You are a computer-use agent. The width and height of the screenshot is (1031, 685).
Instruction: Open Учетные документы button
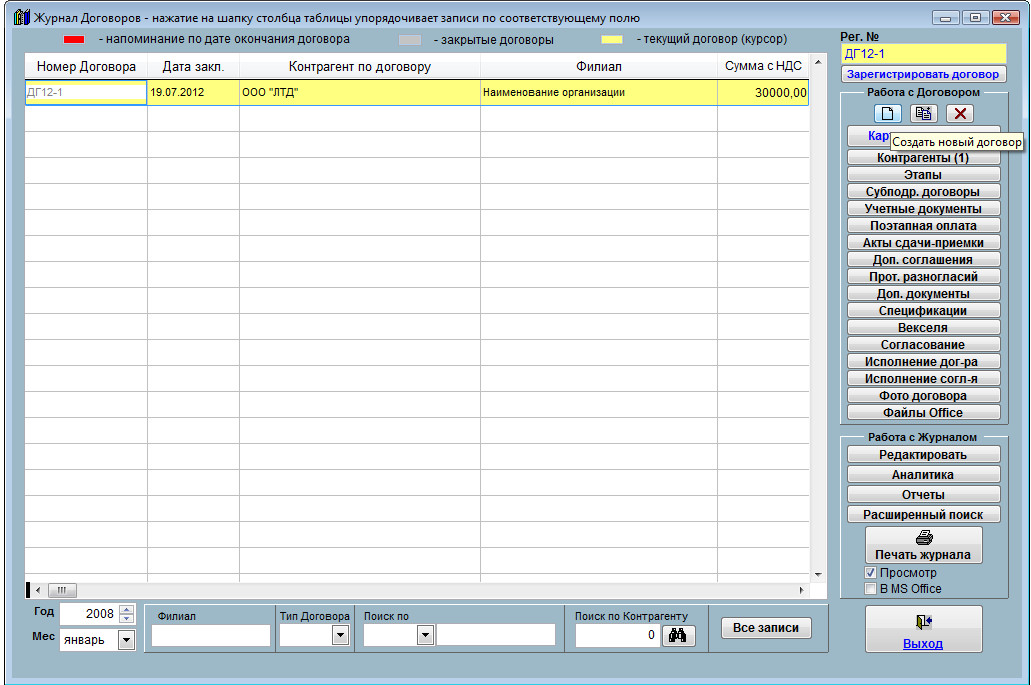pos(923,209)
